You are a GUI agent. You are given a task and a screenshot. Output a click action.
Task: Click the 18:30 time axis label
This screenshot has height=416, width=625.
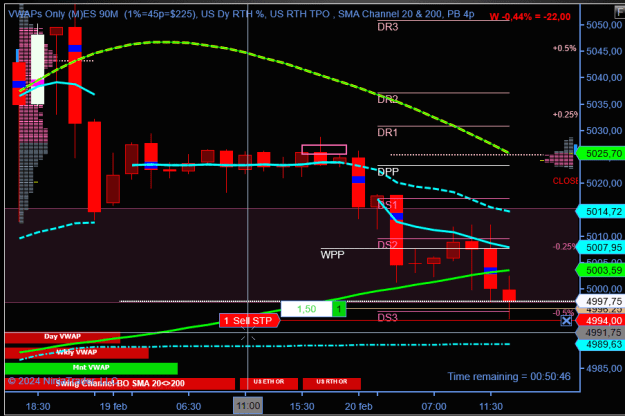point(38,406)
